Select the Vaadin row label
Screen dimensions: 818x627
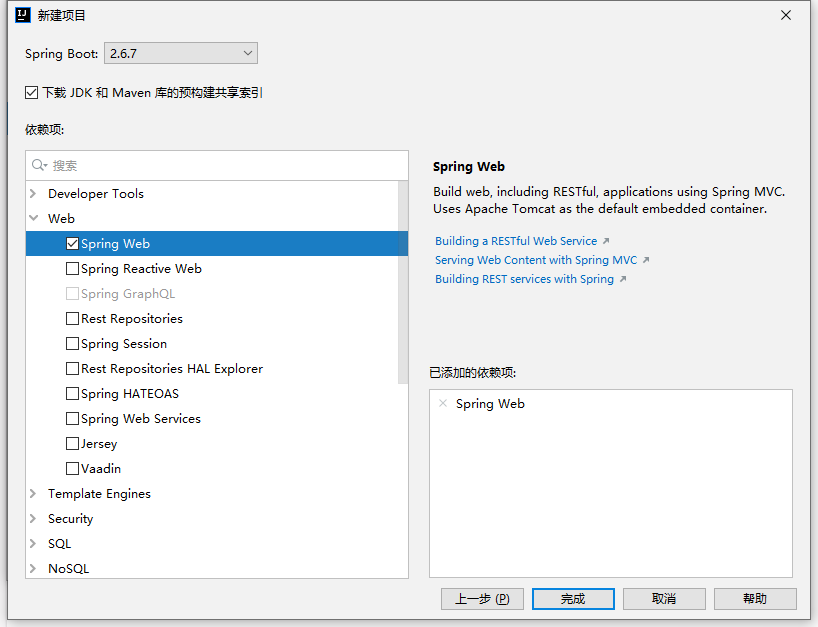point(101,468)
